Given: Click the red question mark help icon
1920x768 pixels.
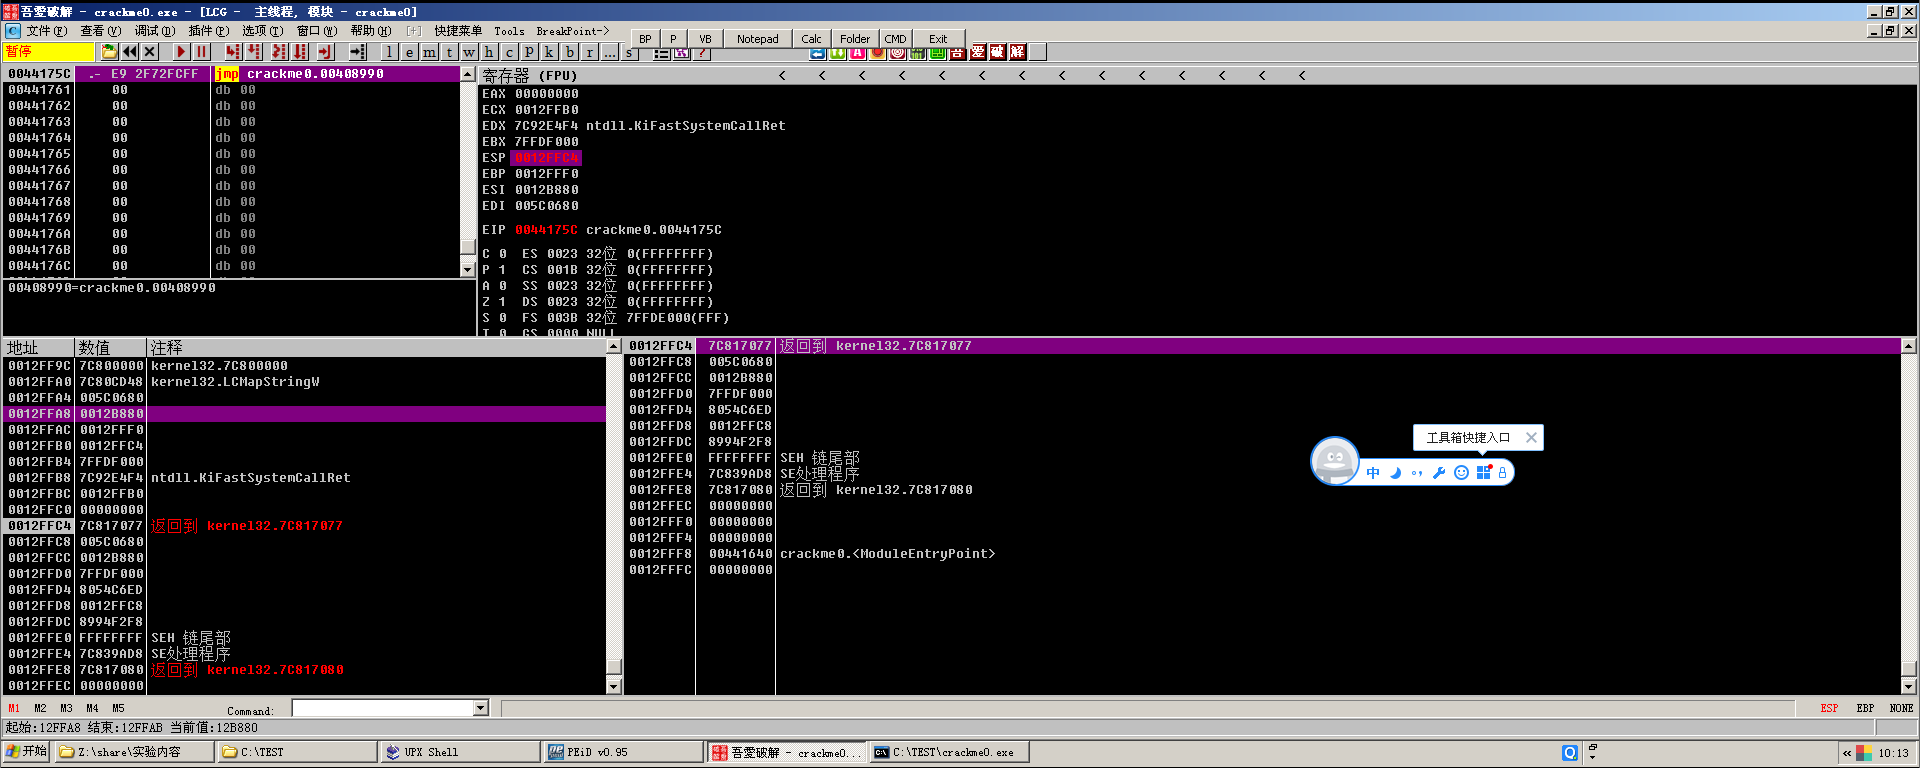Looking at the screenshot, I should (x=701, y=53).
